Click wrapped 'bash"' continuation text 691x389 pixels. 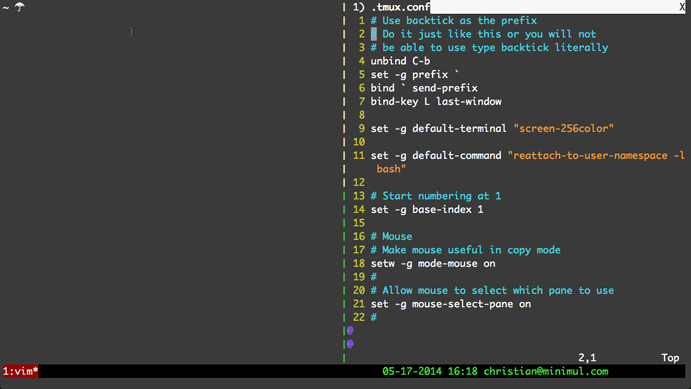point(391,169)
